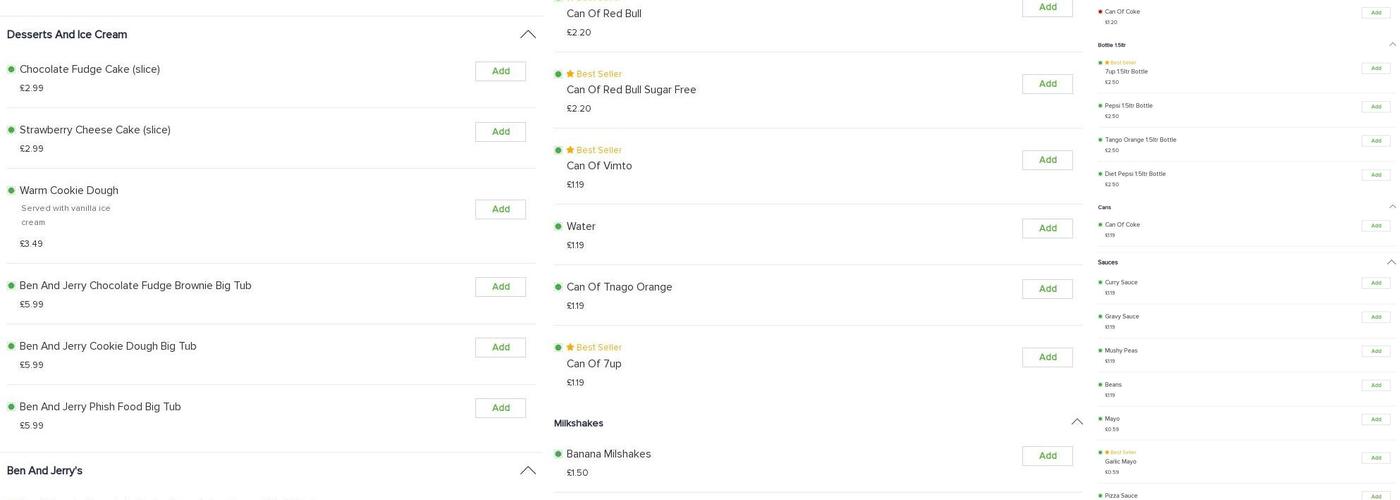Click the green dot next to Warm Cookie Dough
Image resolution: width=1400 pixels, height=500 pixels.
[11, 191]
